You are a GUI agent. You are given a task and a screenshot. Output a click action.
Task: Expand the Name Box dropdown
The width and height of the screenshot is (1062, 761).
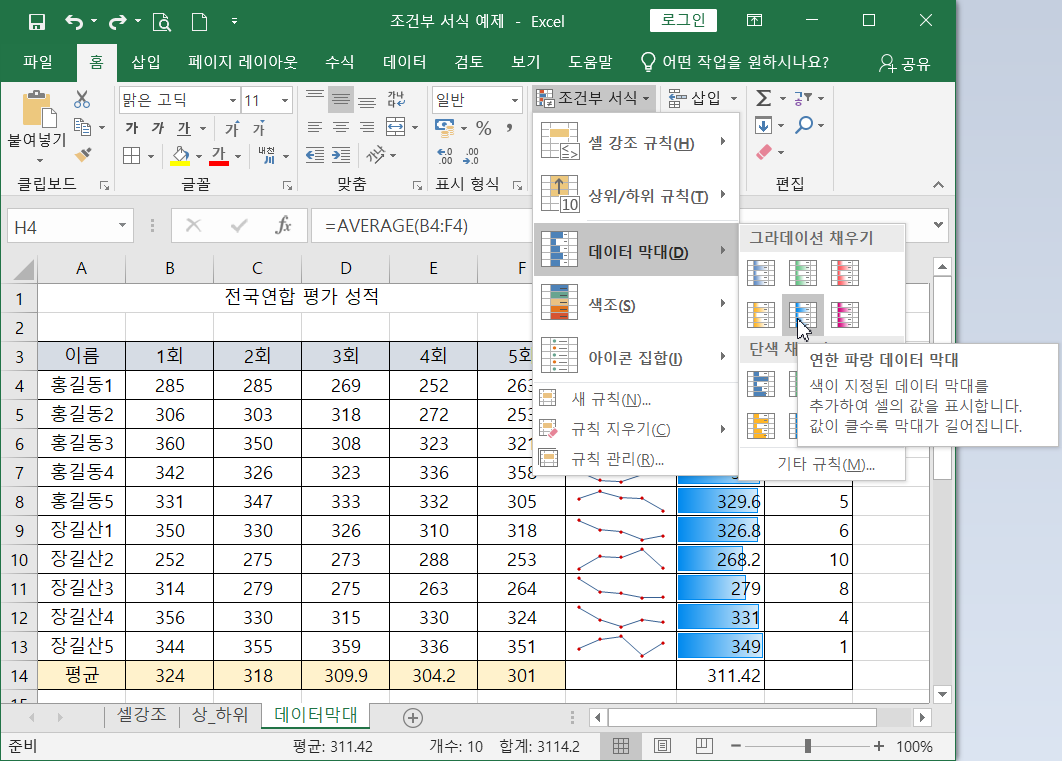(122, 225)
